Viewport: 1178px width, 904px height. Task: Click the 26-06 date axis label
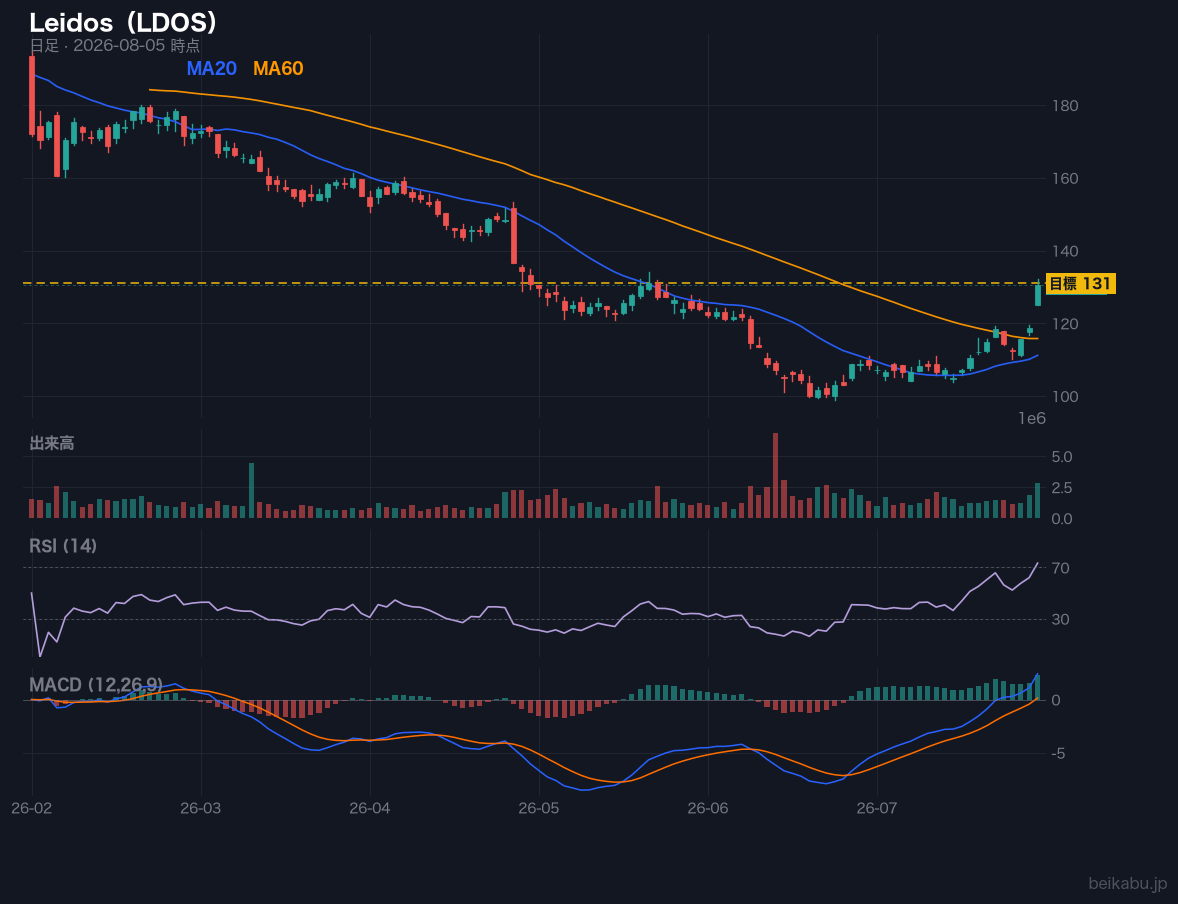click(x=708, y=809)
